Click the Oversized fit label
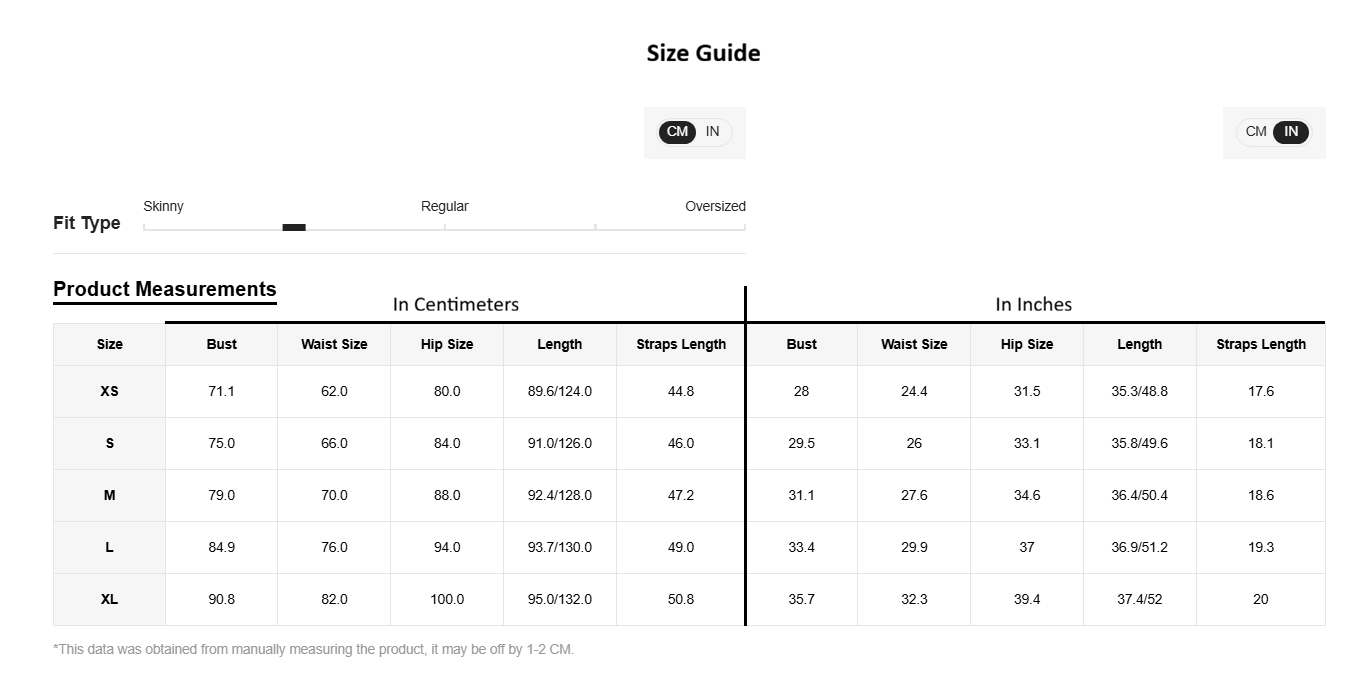The height and width of the screenshot is (700, 1370). coord(715,206)
